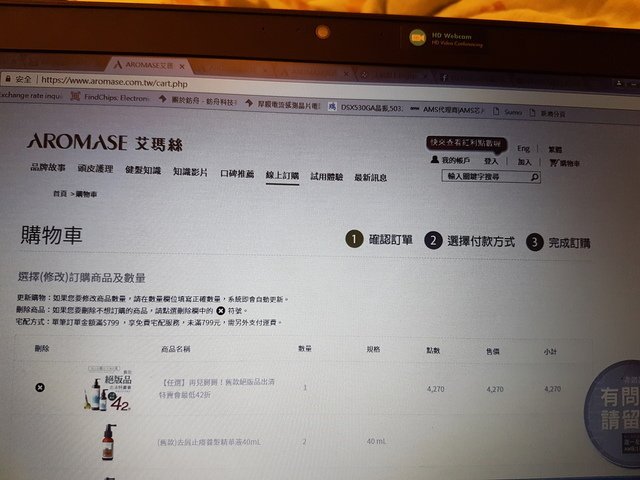This screenshot has width=640, height=480.
Task: Click the 商品名稱 column header
Action: [176, 349]
